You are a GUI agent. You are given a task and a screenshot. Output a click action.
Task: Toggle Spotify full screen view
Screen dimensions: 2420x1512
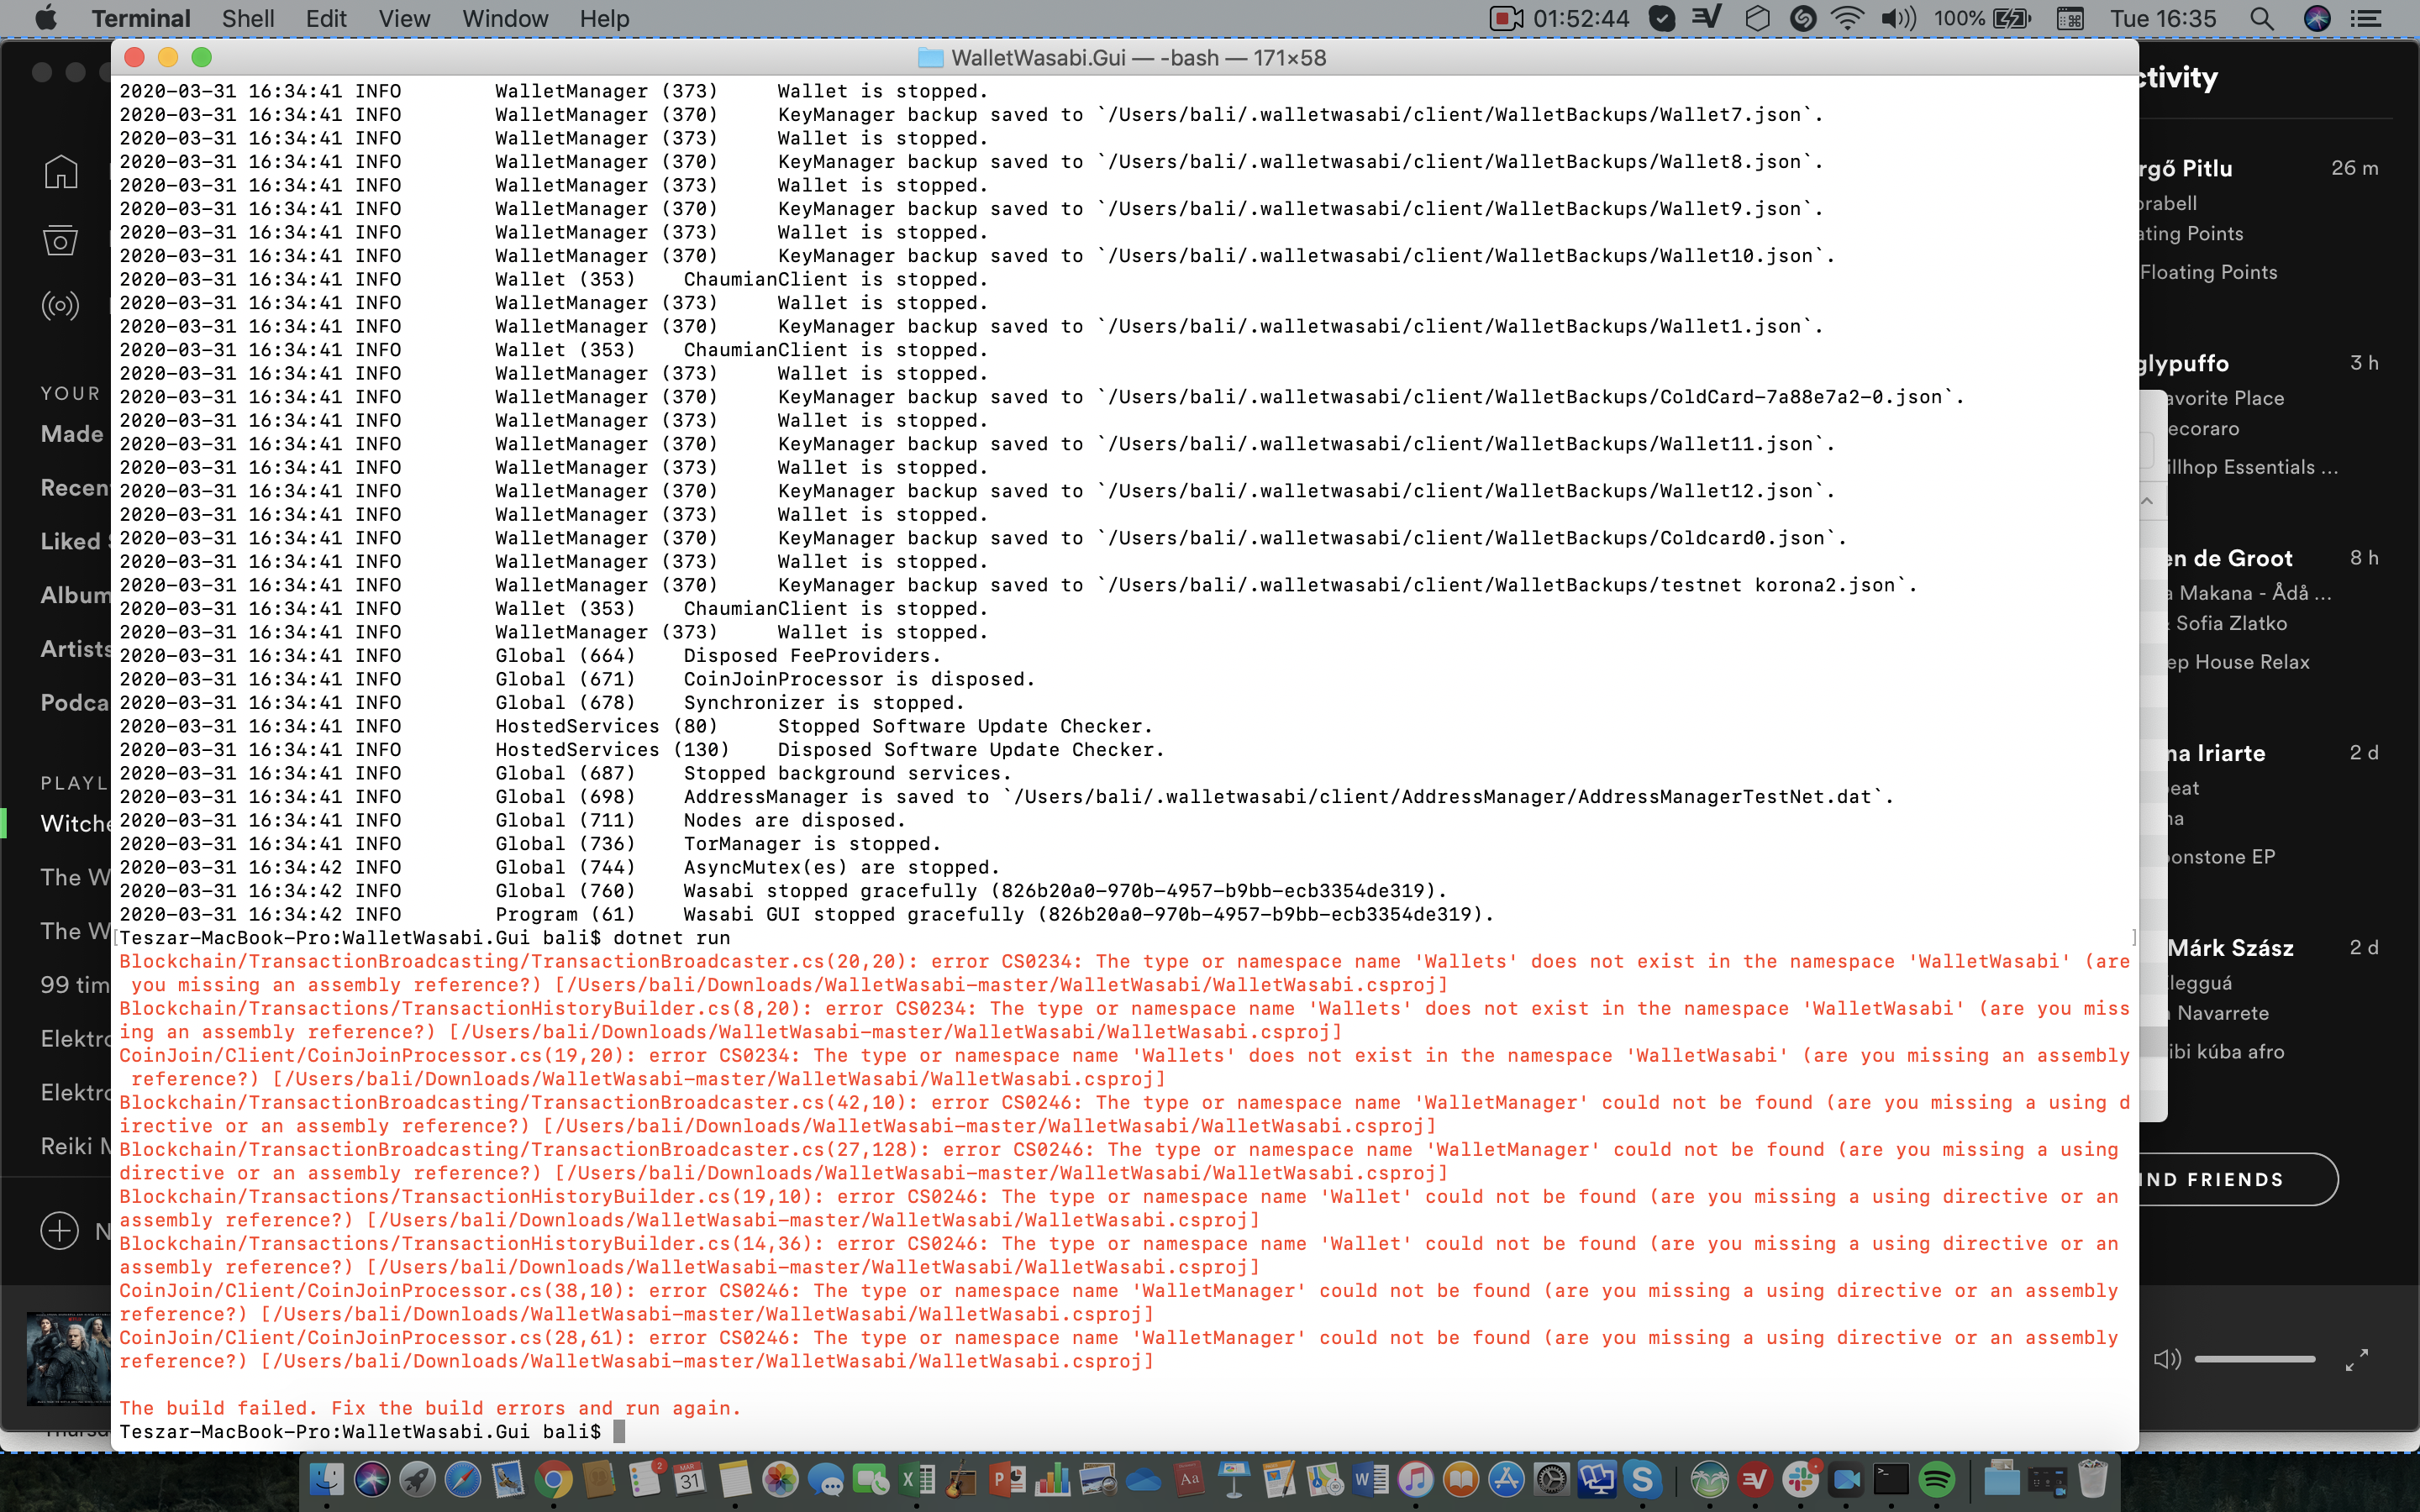click(x=2356, y=1359)
